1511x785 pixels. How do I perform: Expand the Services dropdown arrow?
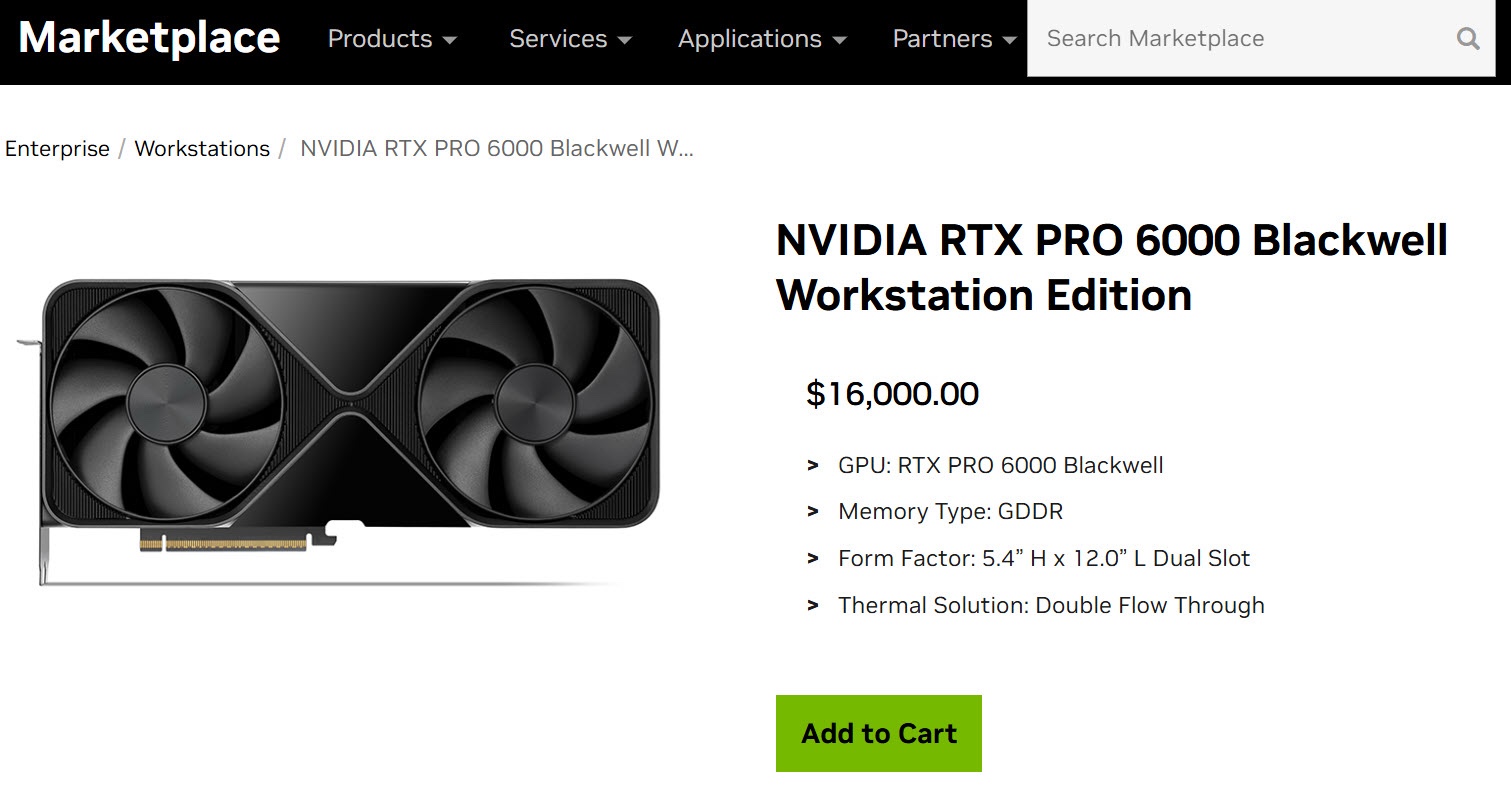click(625, 40)
